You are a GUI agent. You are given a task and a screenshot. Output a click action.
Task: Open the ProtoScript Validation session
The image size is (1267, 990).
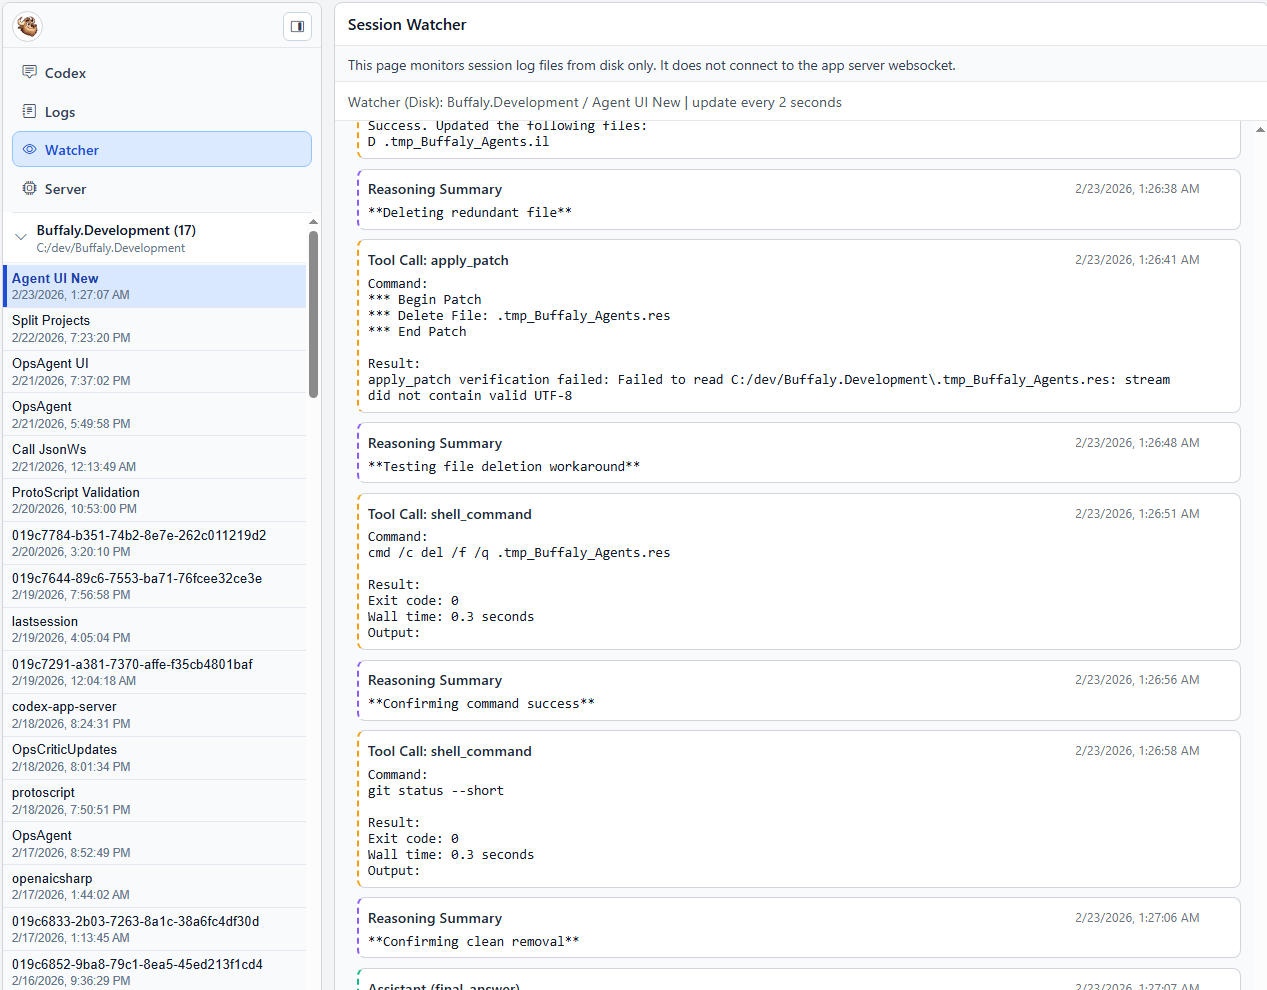(x=155, y=501)
